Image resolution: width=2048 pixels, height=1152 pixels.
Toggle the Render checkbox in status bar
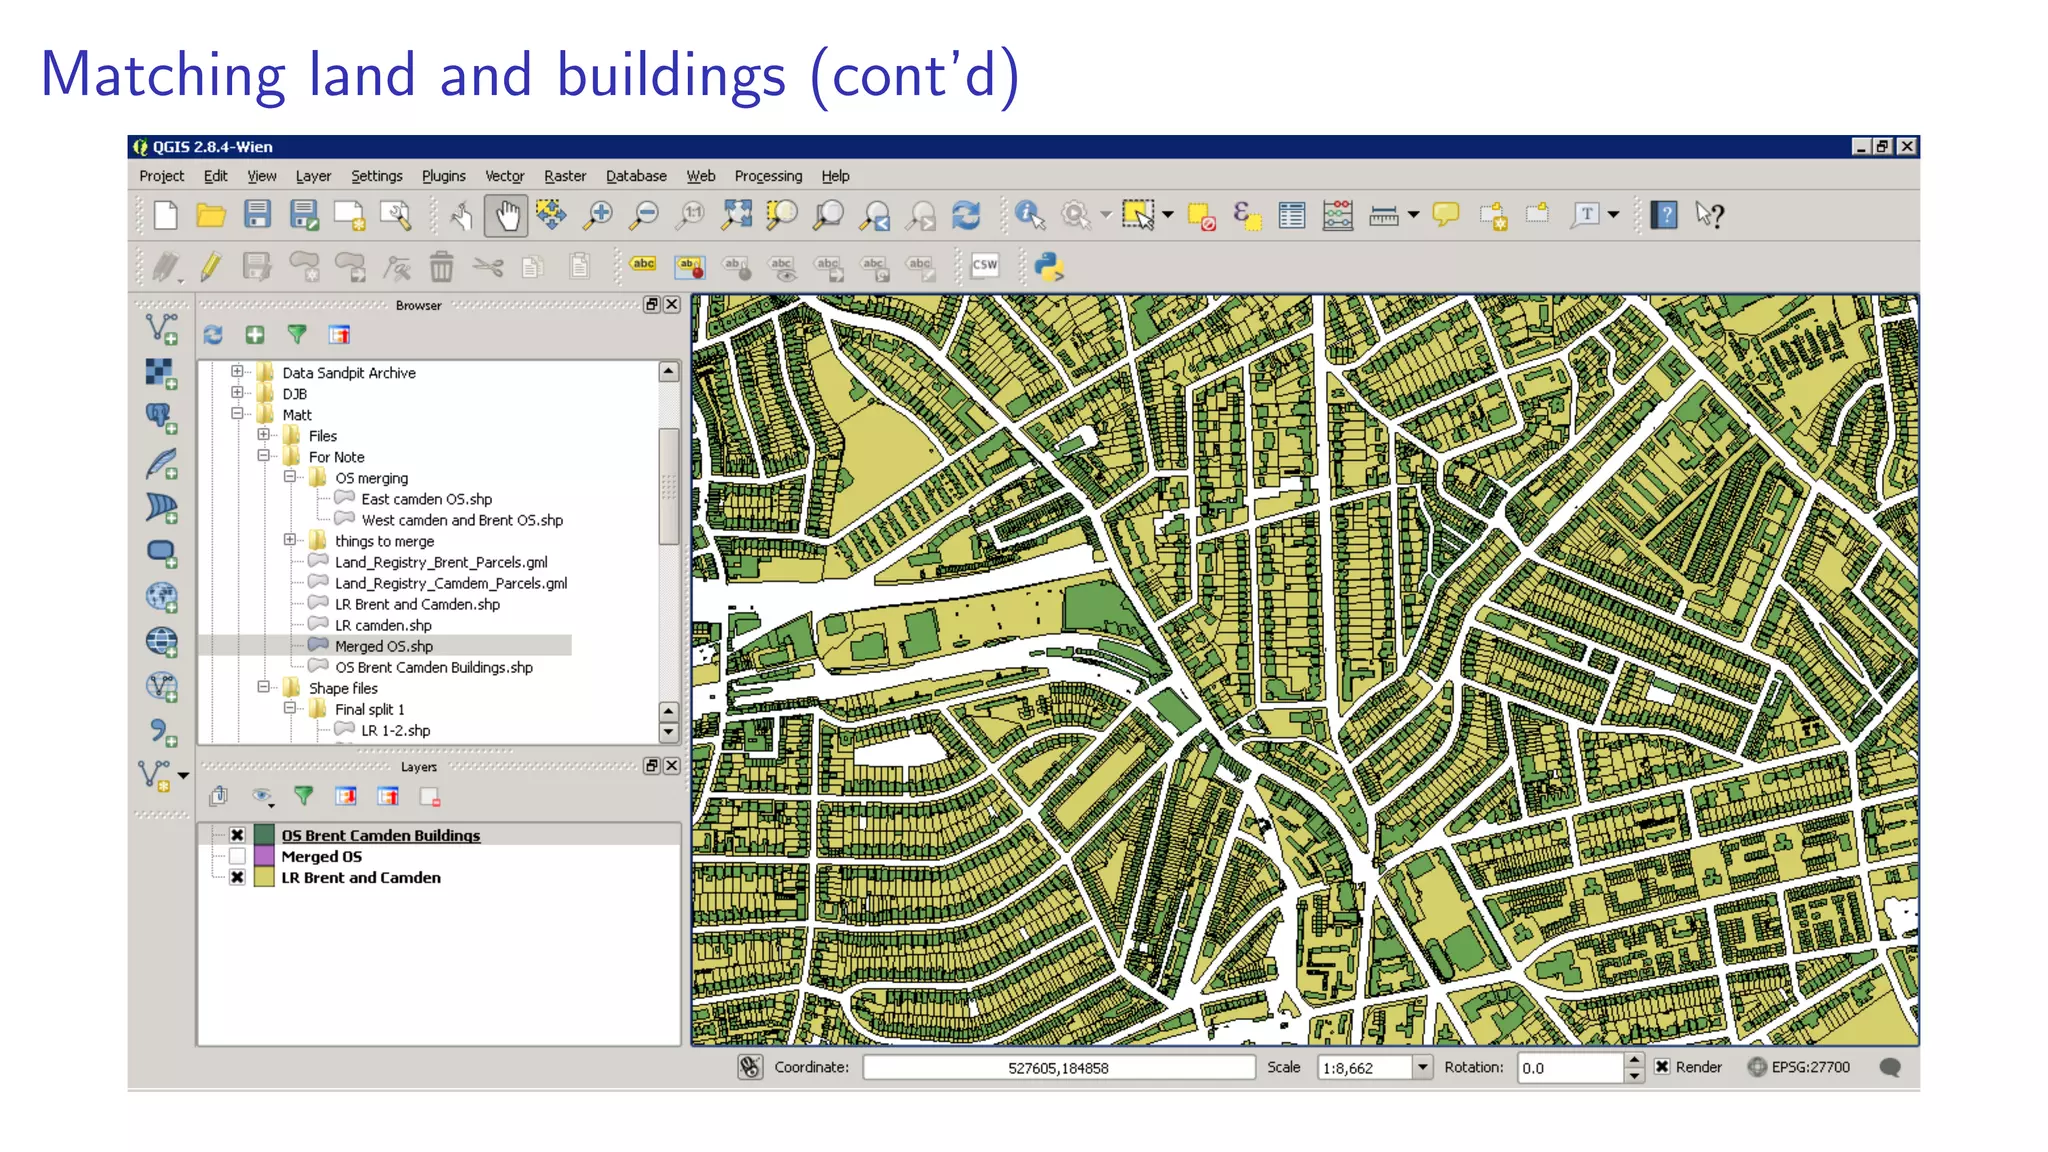tap(1661, 1067)
